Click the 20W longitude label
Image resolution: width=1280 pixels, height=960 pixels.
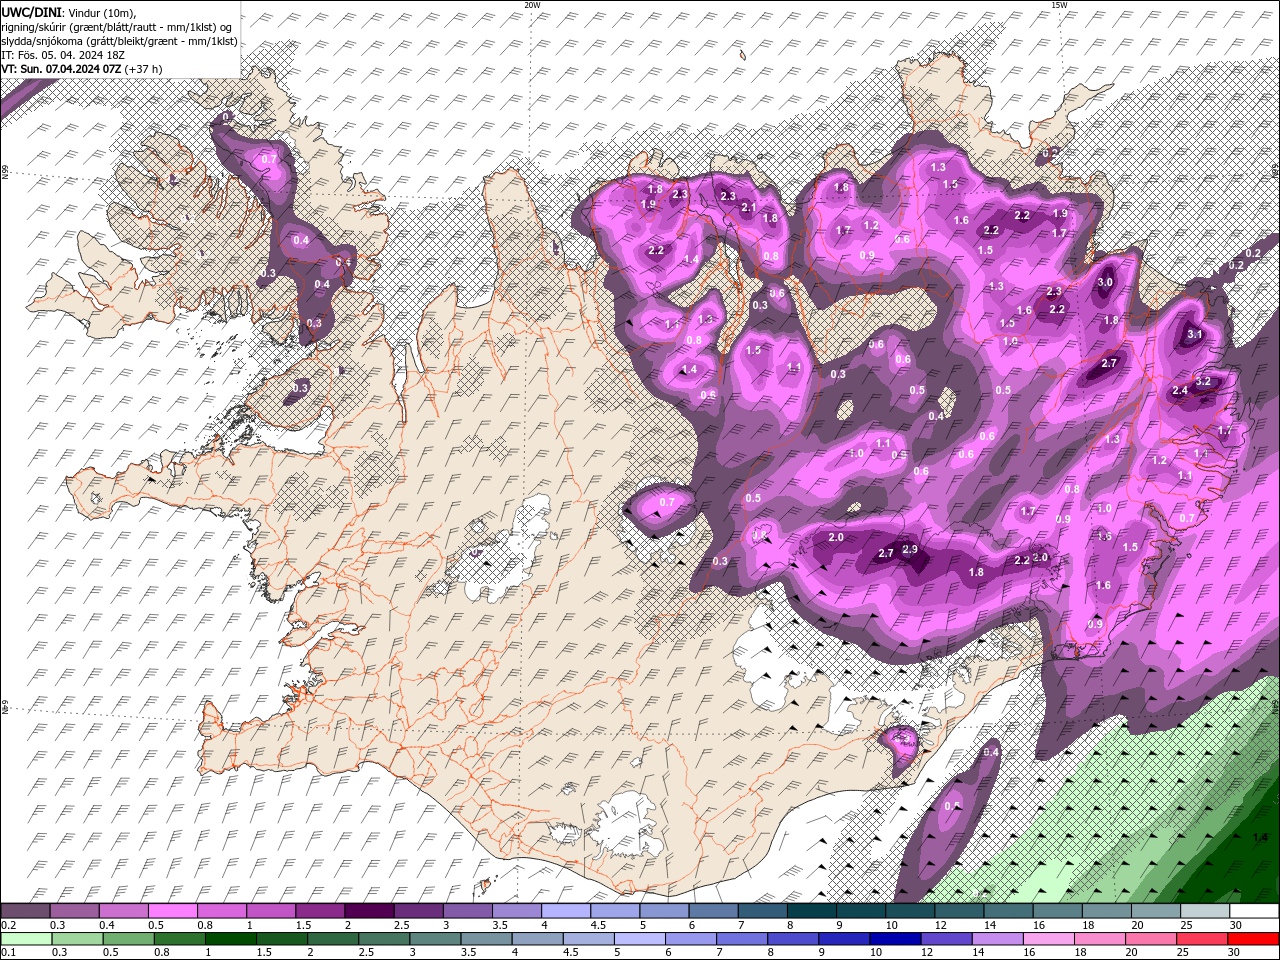pyautogui.click(x=533, y=5)
